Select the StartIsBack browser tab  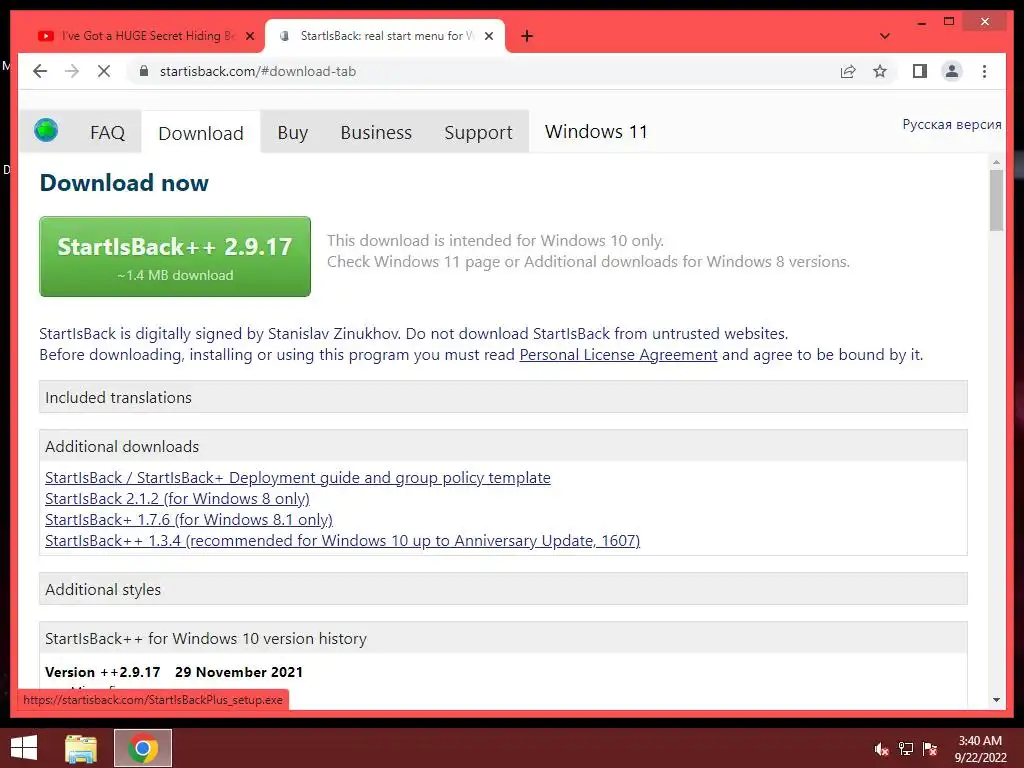click(384, 36)
